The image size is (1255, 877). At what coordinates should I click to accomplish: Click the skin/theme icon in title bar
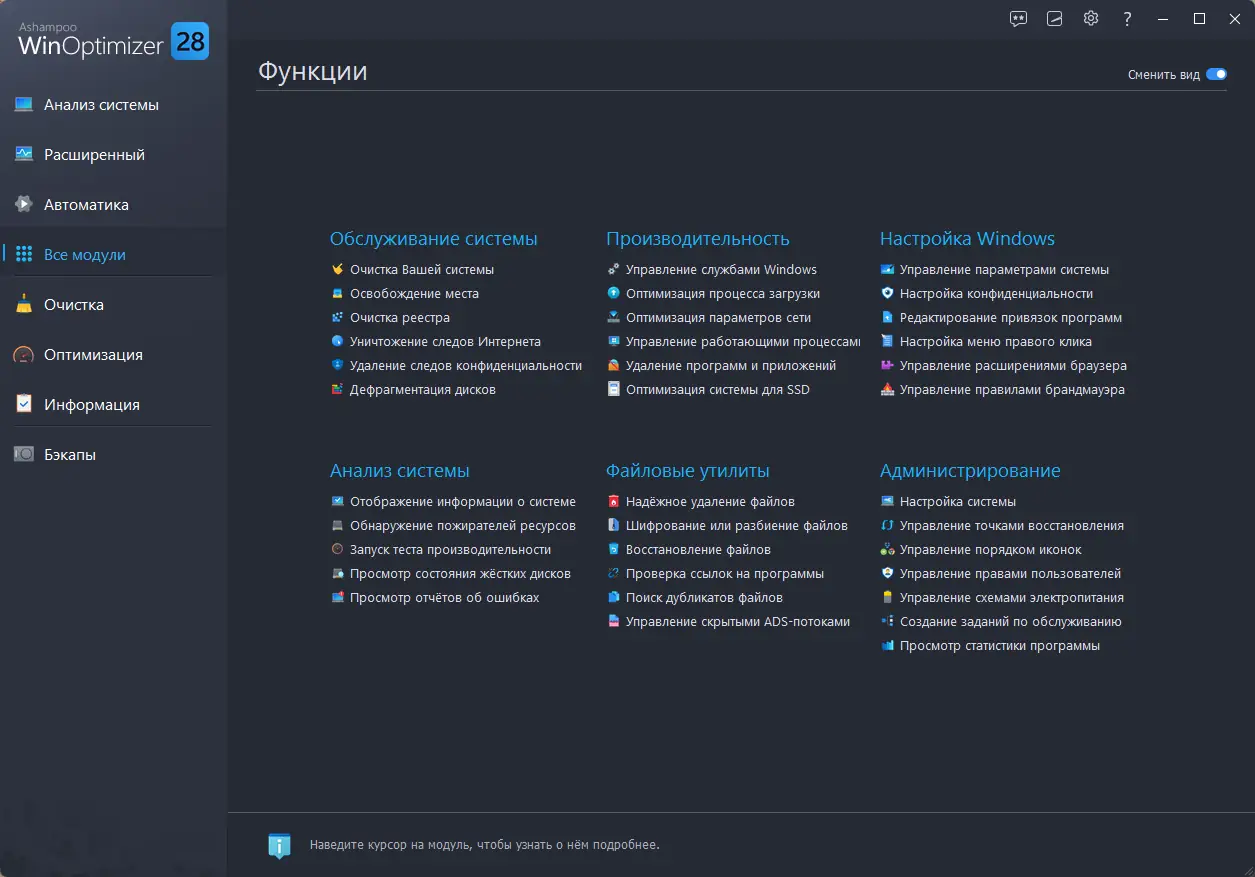1054,18
